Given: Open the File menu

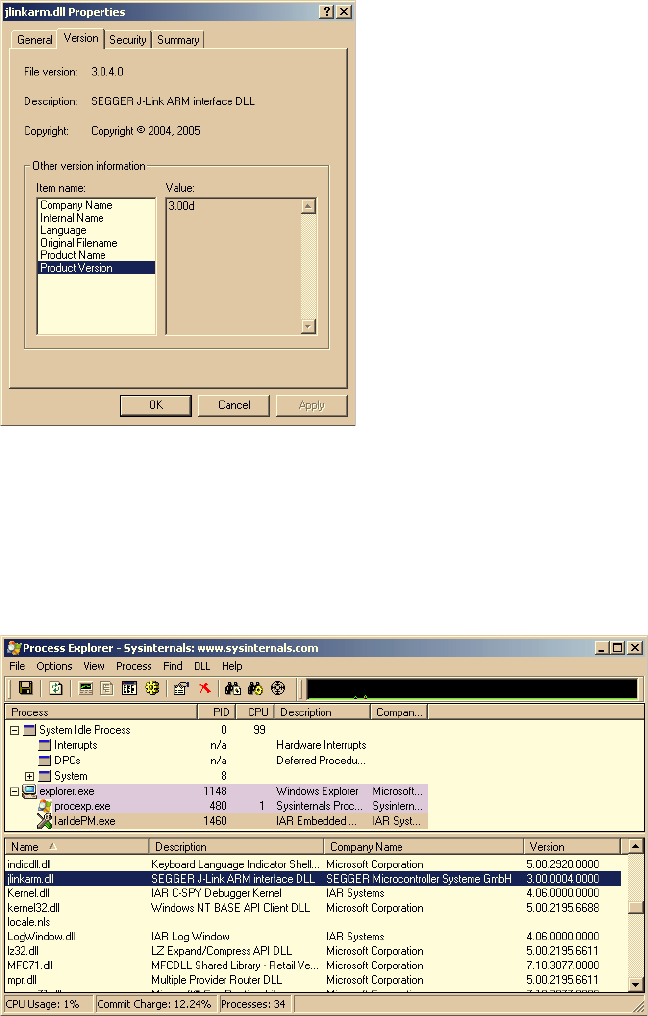Looking at the screenshot, I should click(17, 666).
